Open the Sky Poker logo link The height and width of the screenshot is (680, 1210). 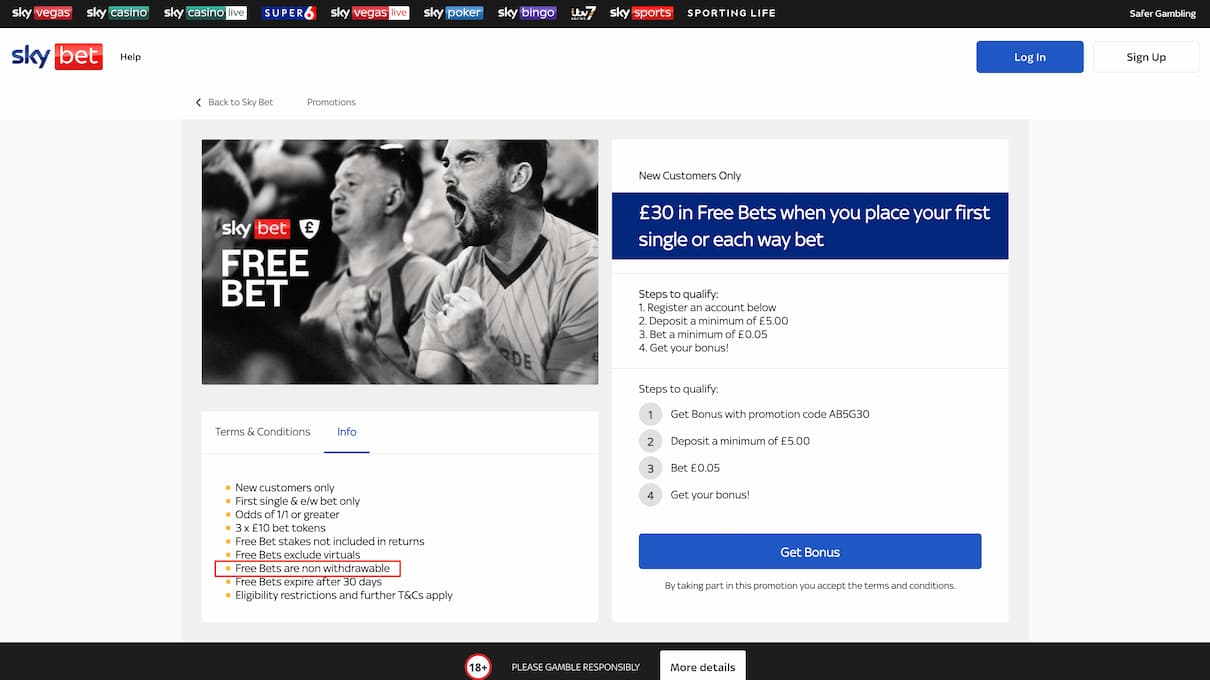tap(454, 13)
